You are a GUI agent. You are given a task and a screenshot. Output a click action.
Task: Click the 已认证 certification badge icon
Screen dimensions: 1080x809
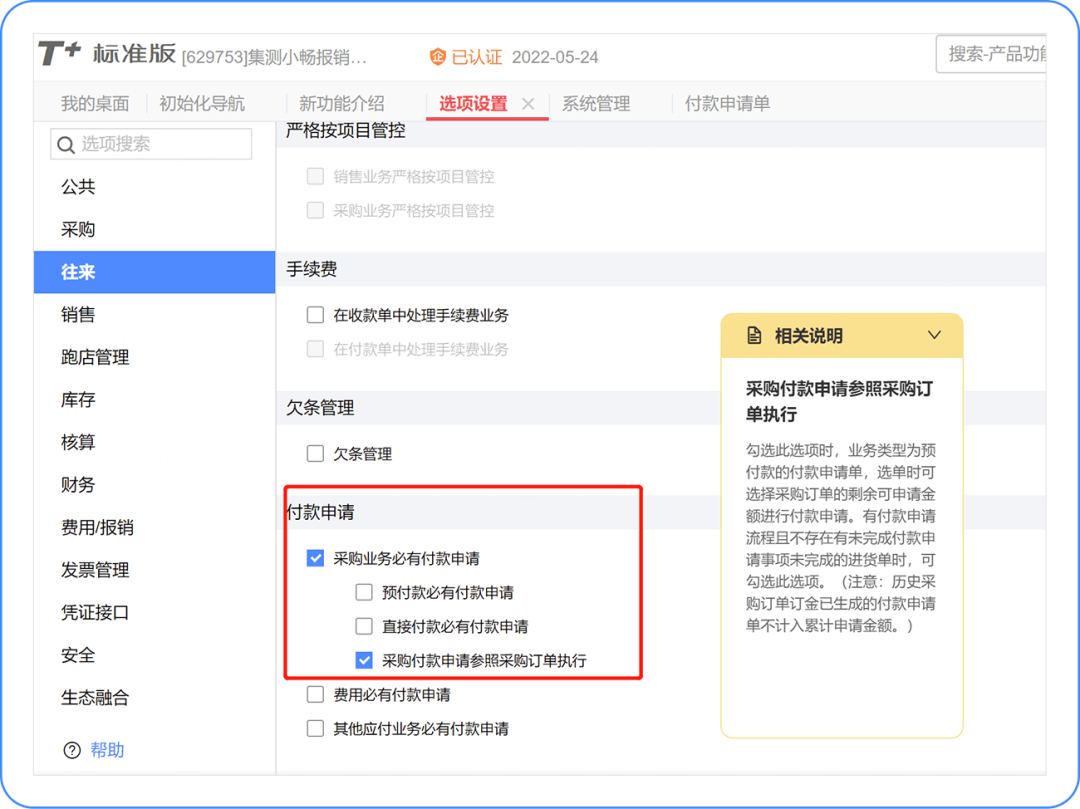coord(437,57)
